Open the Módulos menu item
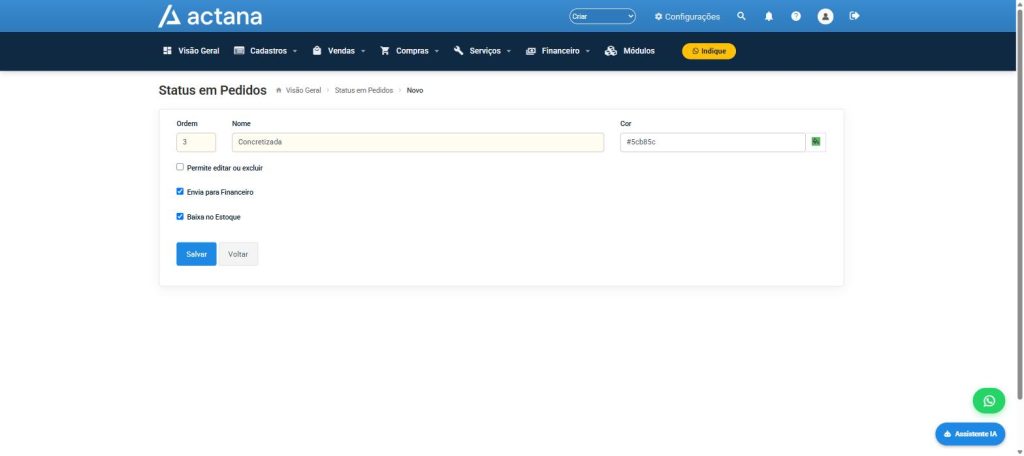 tap(630, 51)
